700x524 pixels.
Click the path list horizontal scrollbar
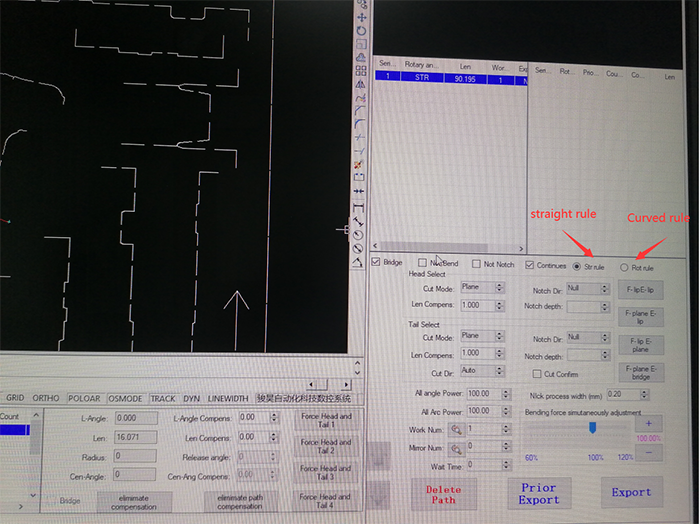(448, 246)
